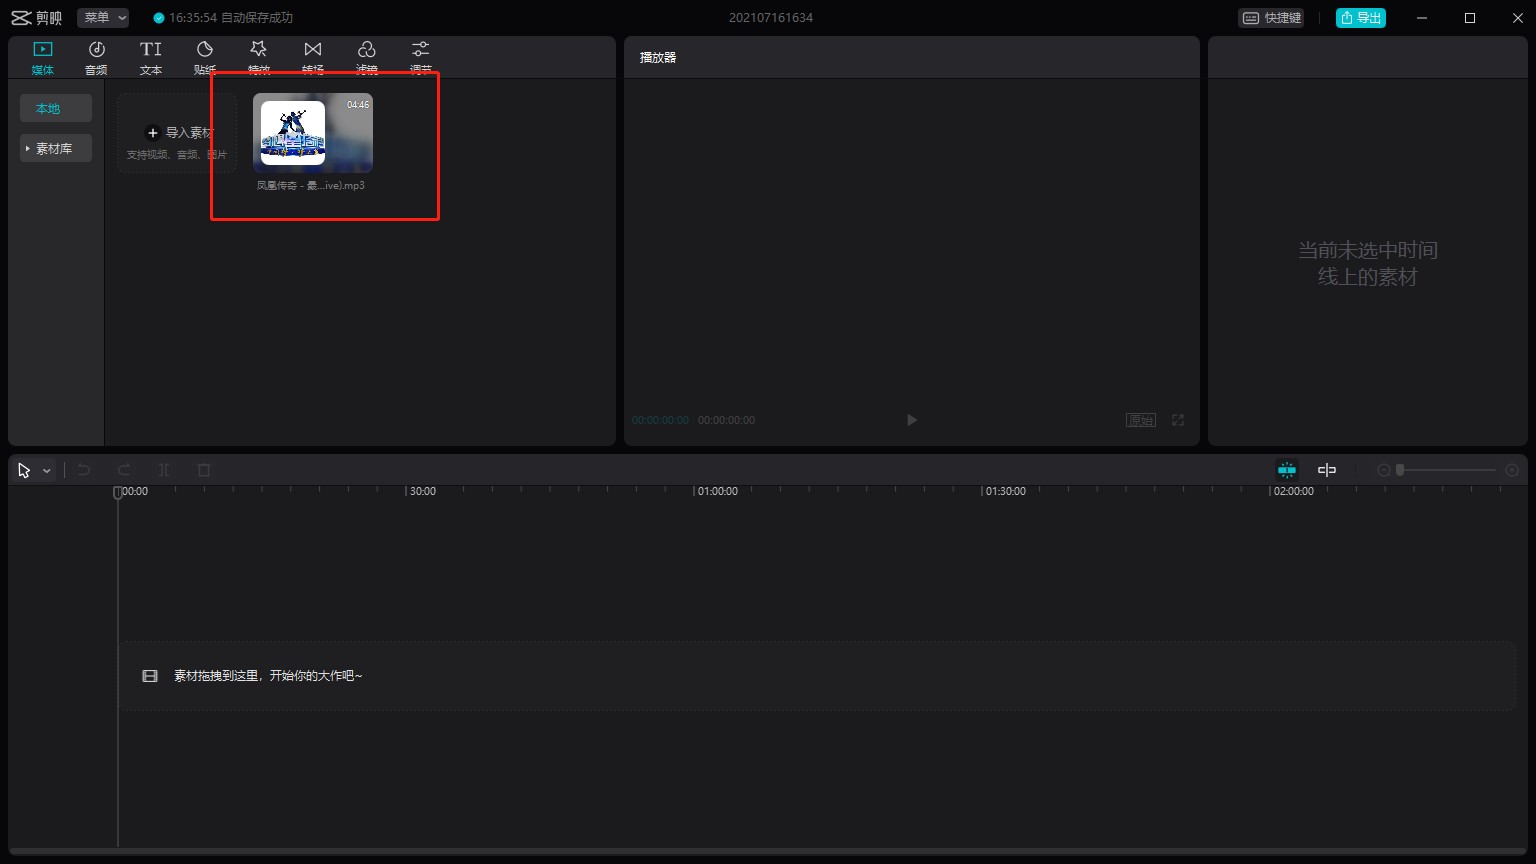Click the 02:00:00 ruler mark

[1293, 491]
